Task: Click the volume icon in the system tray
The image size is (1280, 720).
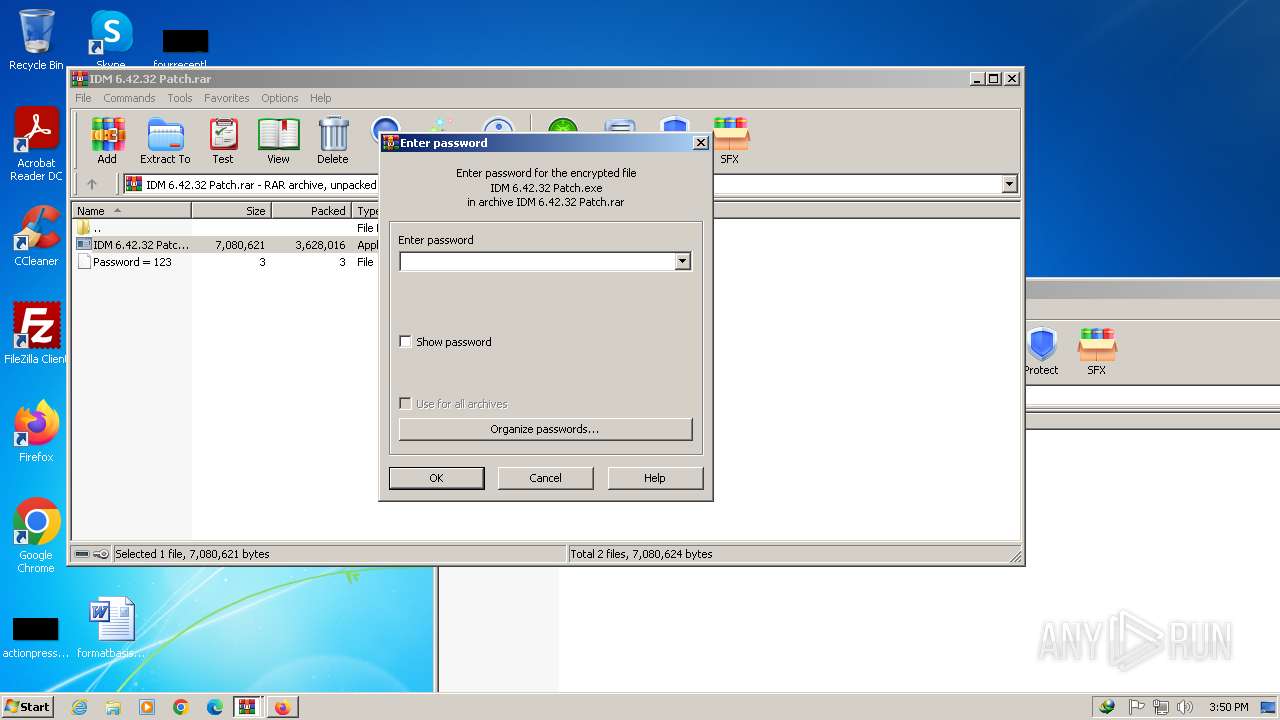Action: coord(1185,707)
